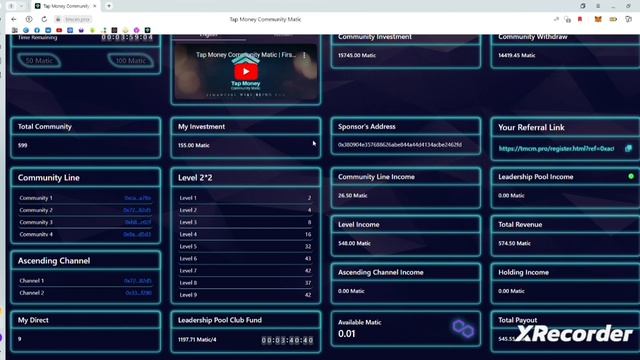Click the Polygon Matic logo icon
640x360 pixels.
[x=463, y=329]
